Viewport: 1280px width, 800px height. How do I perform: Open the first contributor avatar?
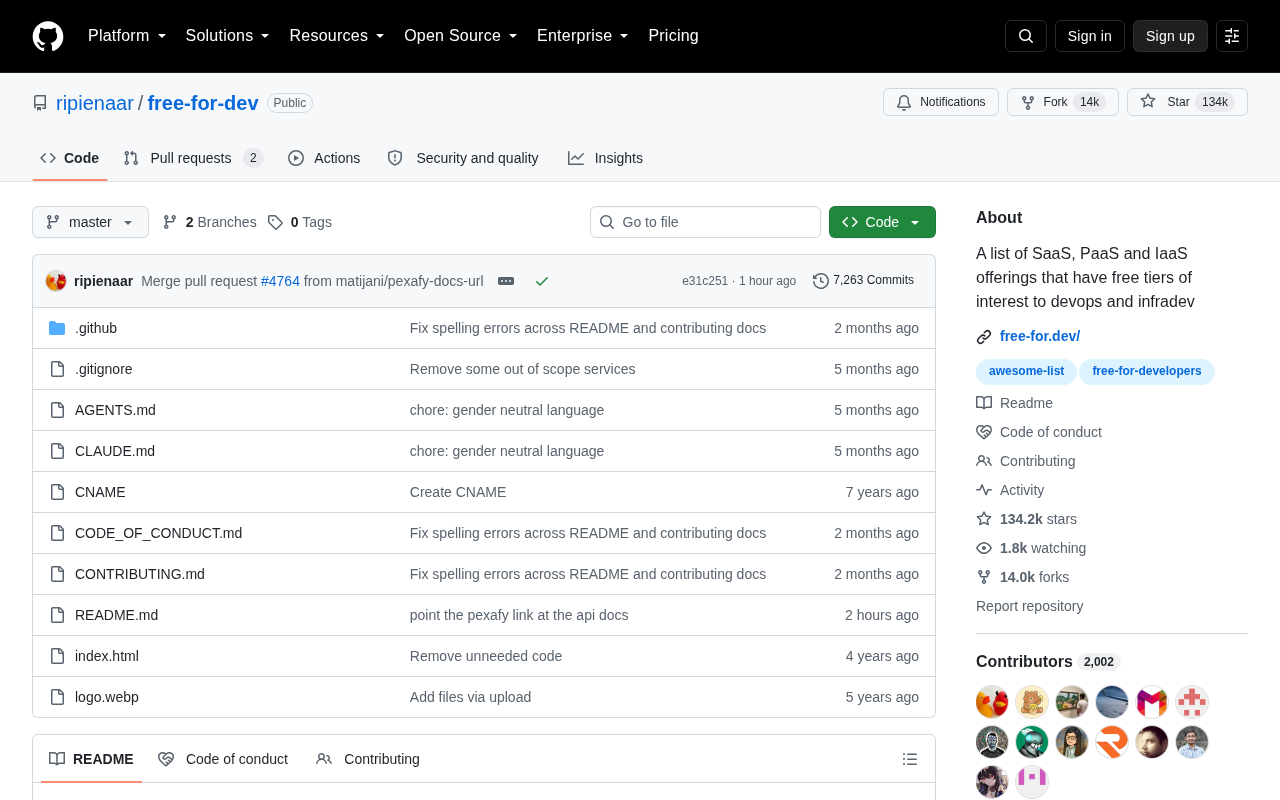click(992, 702)
